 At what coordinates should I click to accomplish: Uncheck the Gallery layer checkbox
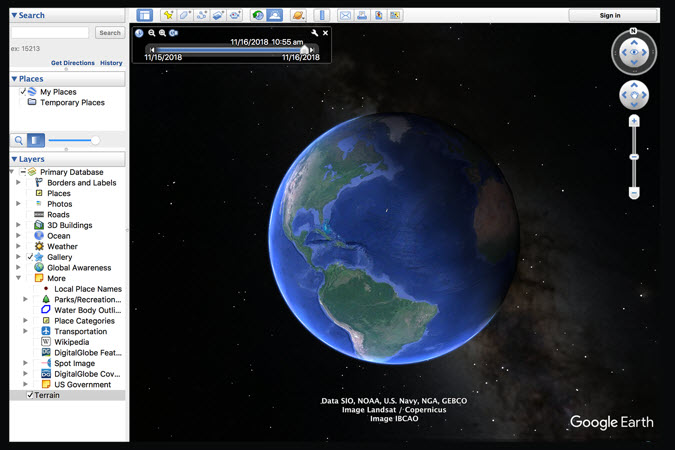[30, 257]
